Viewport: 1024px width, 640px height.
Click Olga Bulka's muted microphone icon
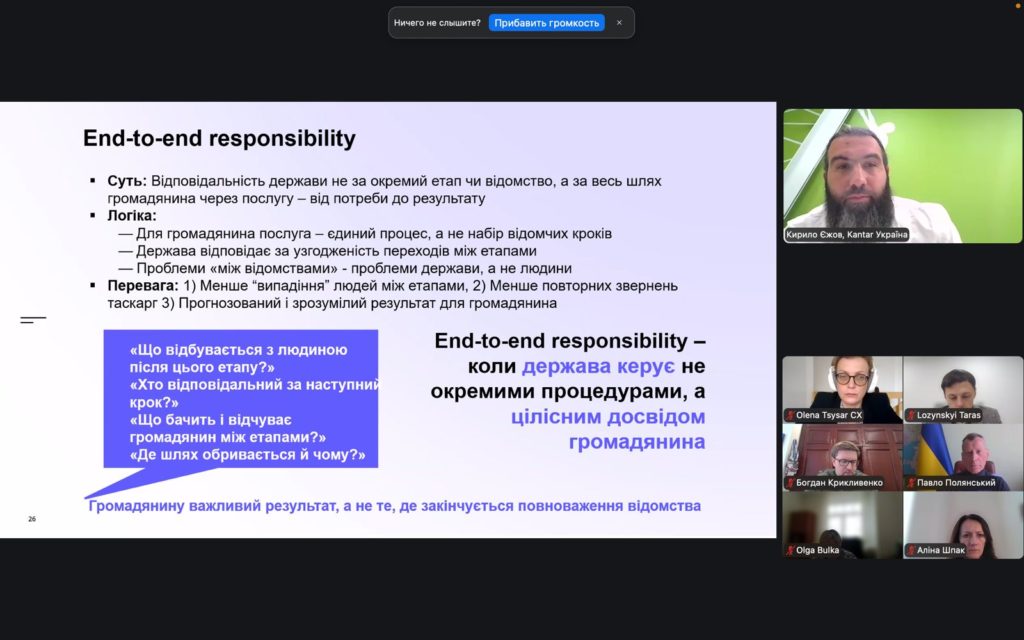coord(790,550)
